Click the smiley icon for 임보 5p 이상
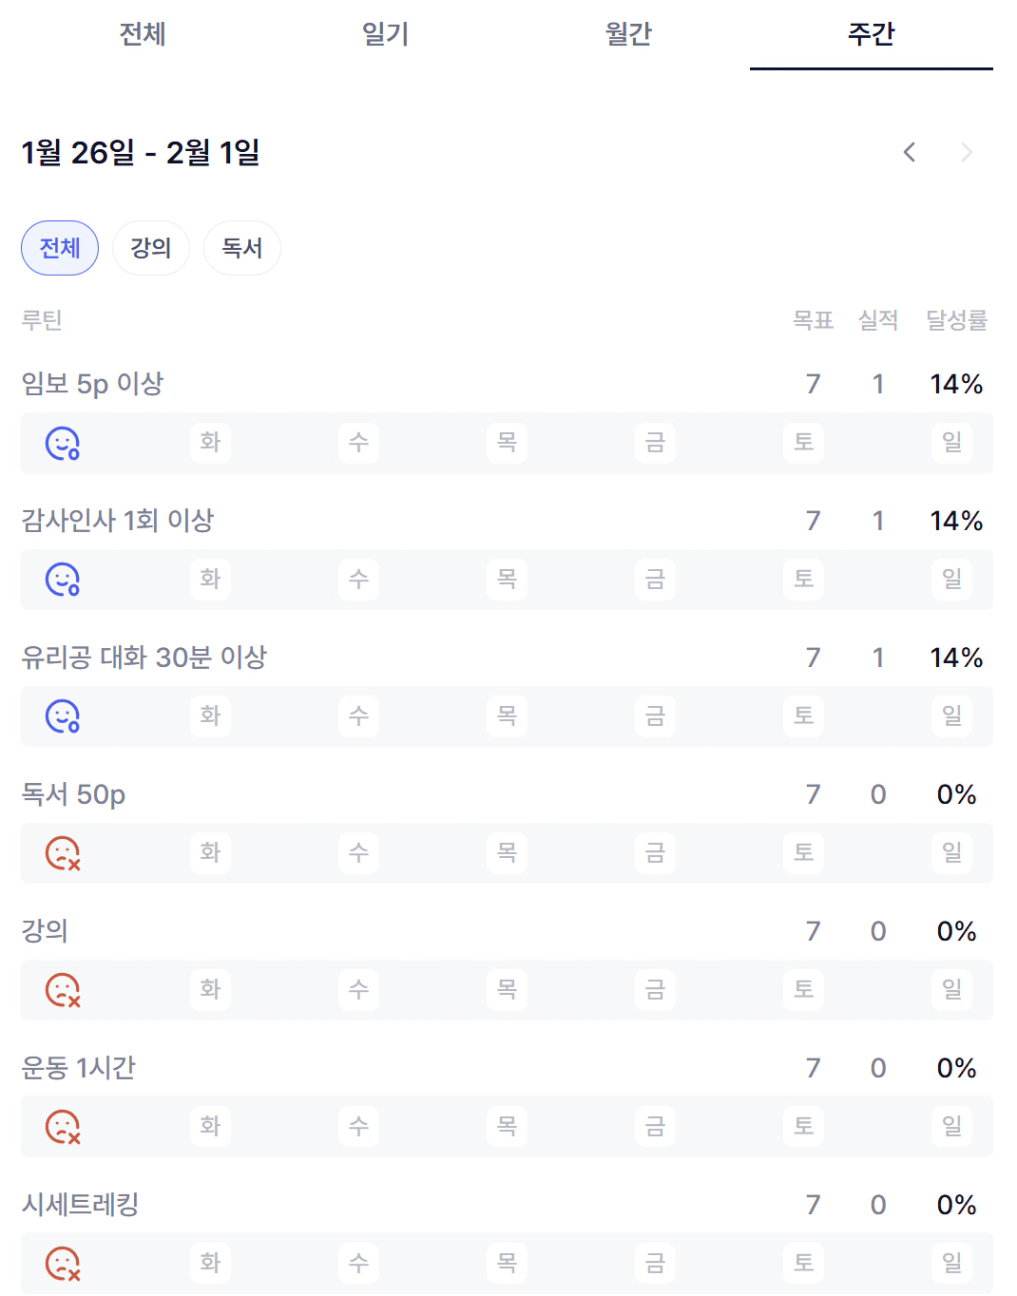The width and height of the screenshot is (1017, 1296). (62, 443)
